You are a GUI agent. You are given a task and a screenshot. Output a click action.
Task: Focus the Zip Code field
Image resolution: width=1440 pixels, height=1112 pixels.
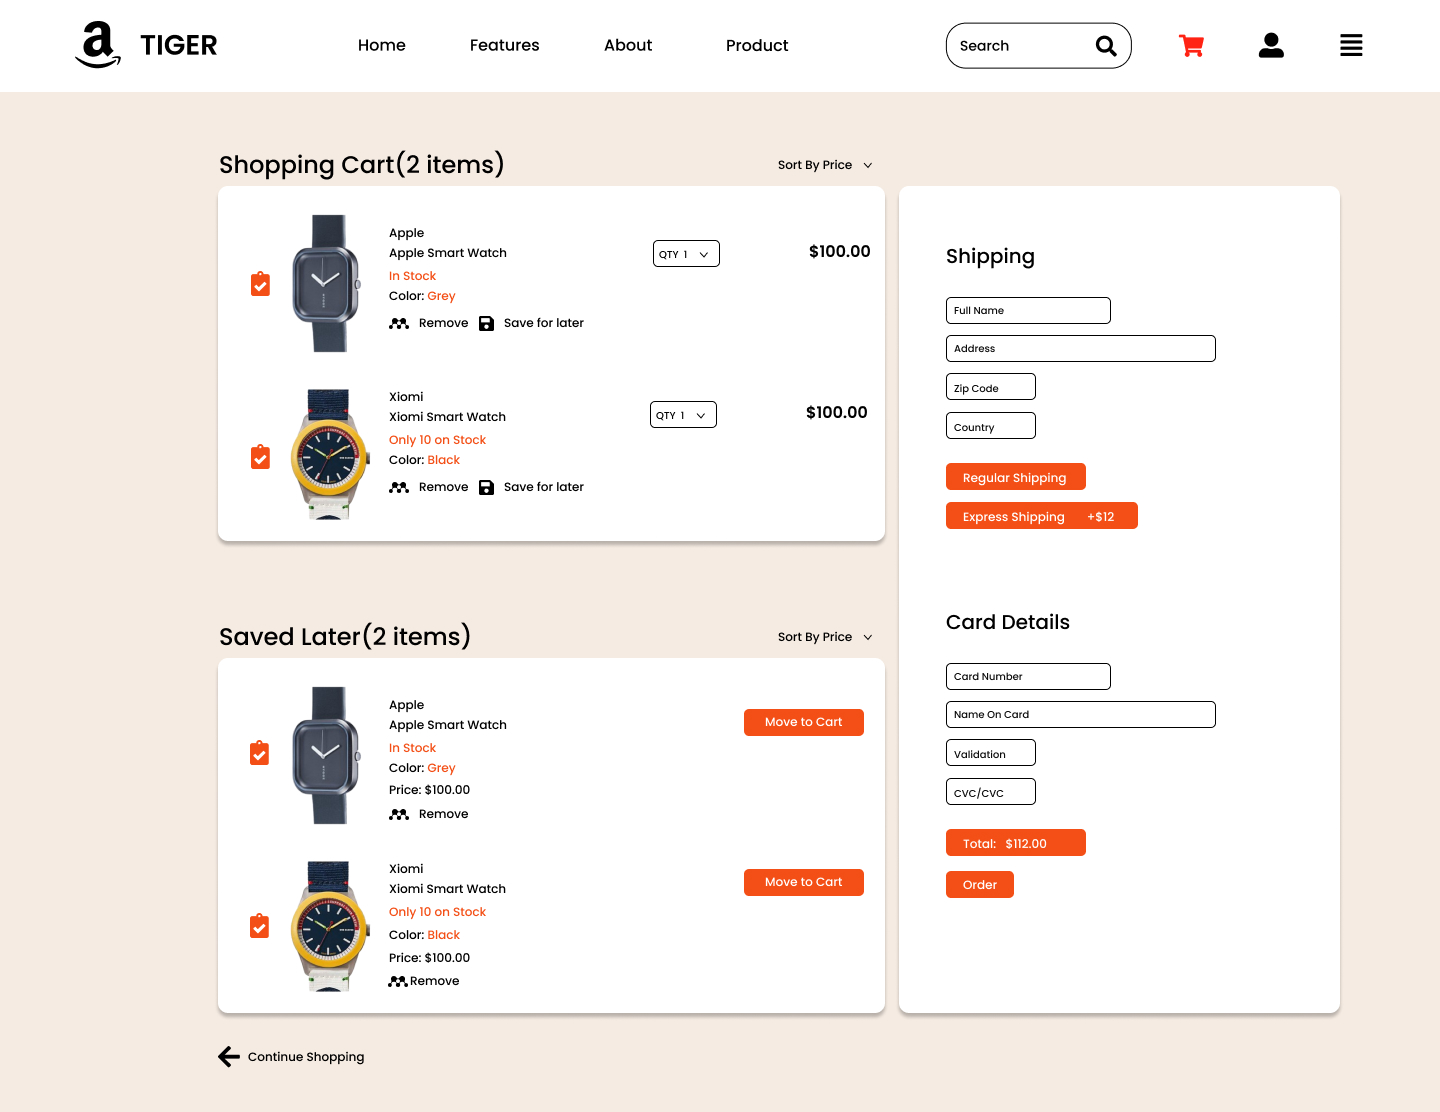tap(991, 387)
